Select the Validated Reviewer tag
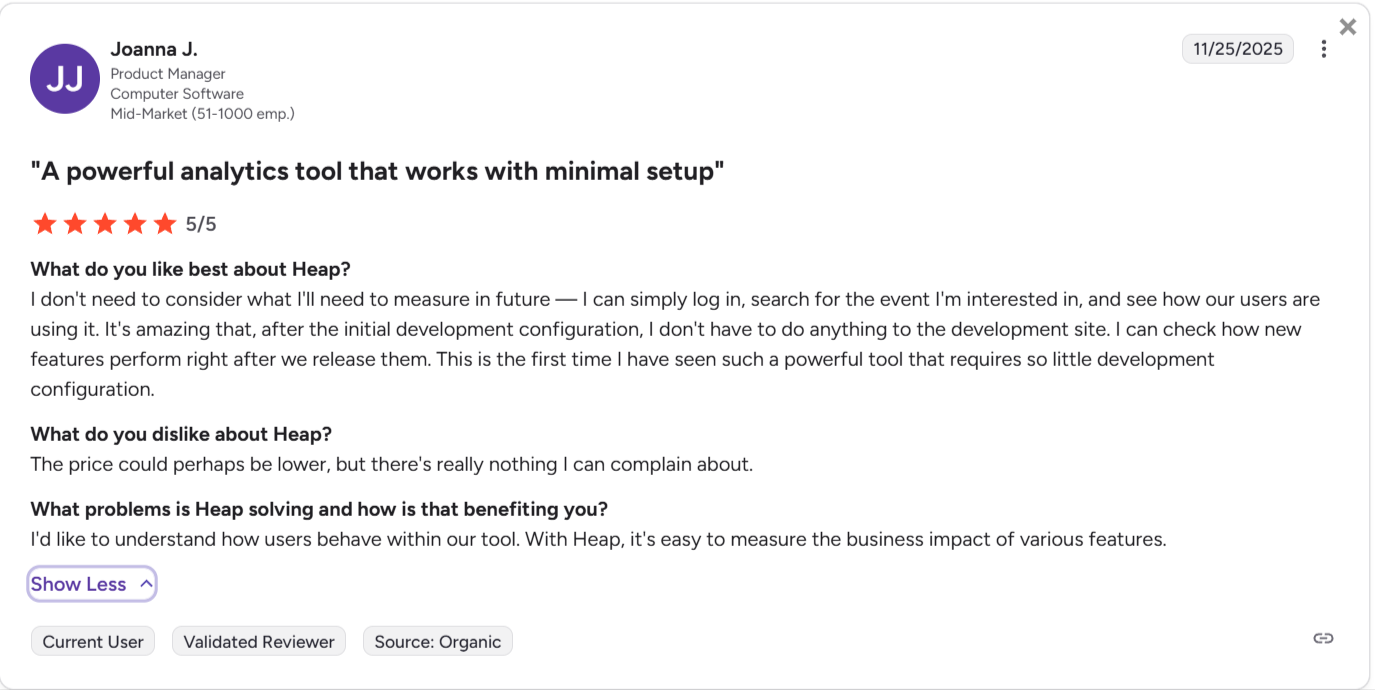 (259, 642)
